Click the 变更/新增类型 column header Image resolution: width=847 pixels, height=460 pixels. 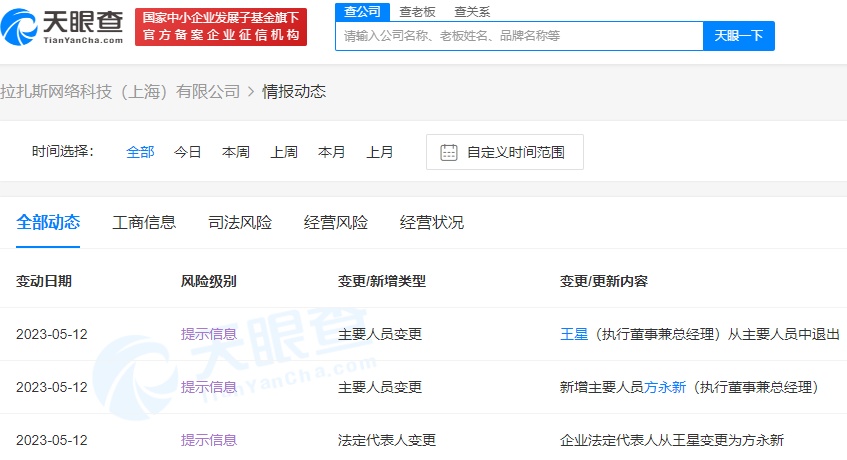(382, 281)
